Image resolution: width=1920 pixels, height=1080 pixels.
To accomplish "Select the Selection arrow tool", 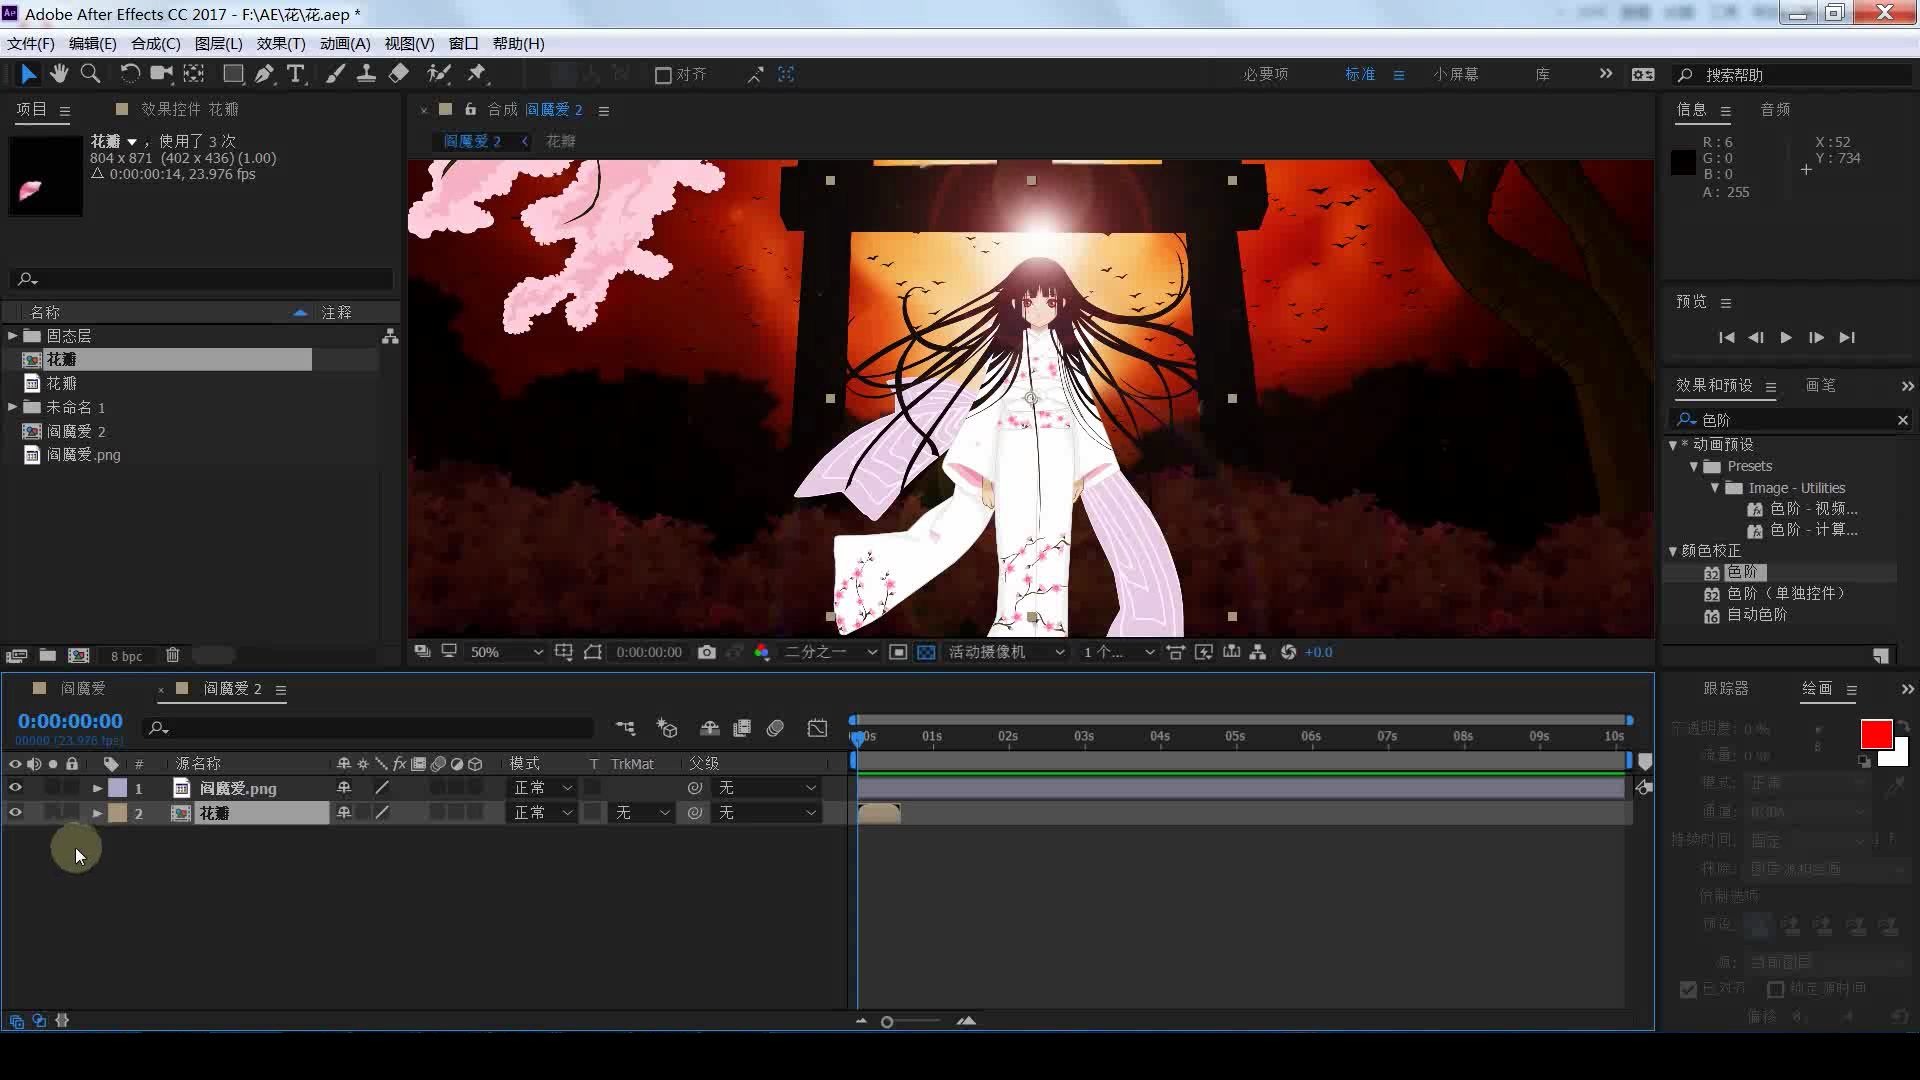I will pyautogui.click(x=28, y=74).
